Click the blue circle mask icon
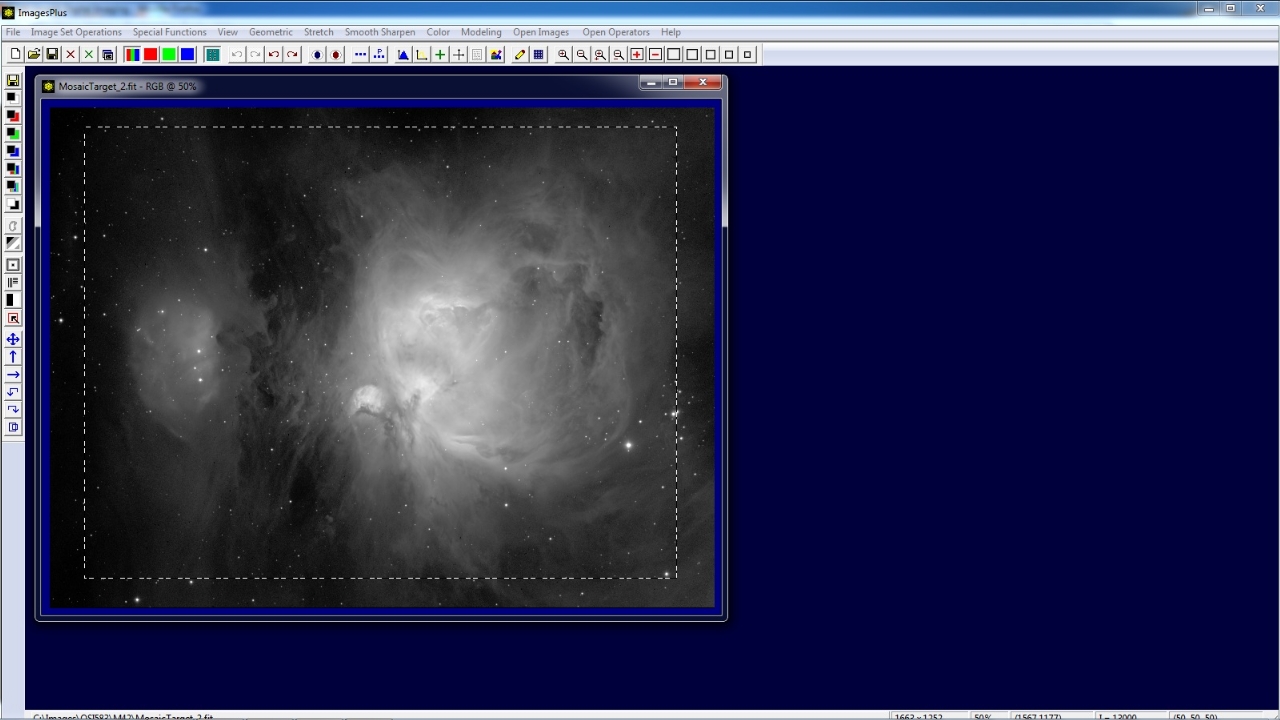This screenshot has width=1280, height=720. click(x=317, y=54)
